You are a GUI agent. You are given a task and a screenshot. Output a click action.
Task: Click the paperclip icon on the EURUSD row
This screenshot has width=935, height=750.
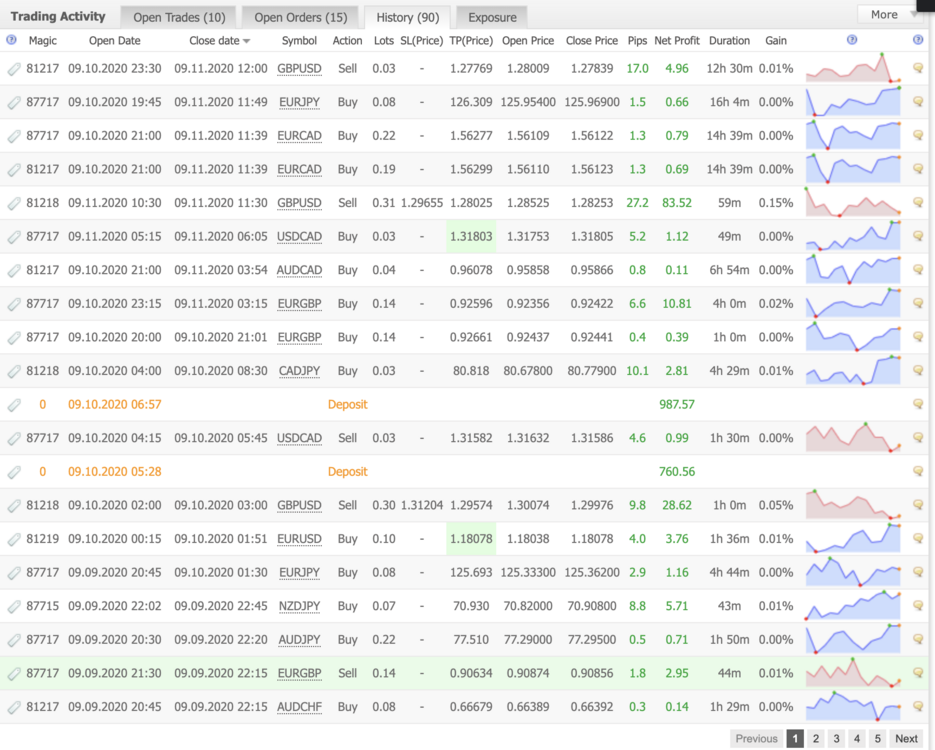pos(14,540)
